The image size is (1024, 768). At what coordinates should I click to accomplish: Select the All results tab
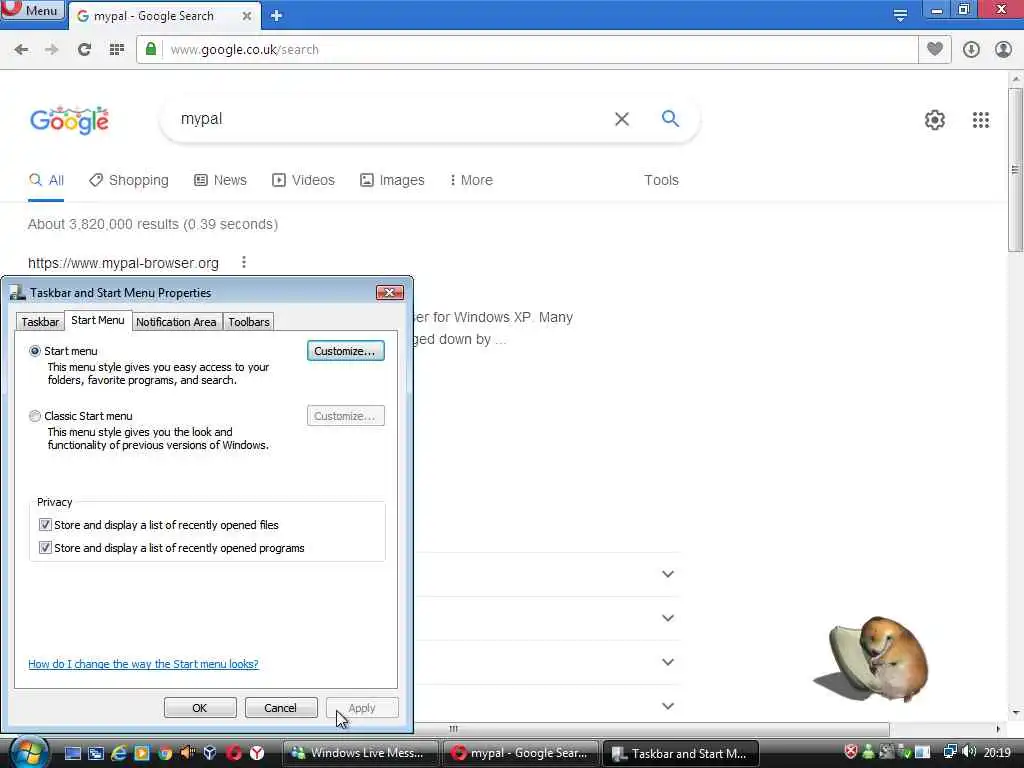point(46,180)
